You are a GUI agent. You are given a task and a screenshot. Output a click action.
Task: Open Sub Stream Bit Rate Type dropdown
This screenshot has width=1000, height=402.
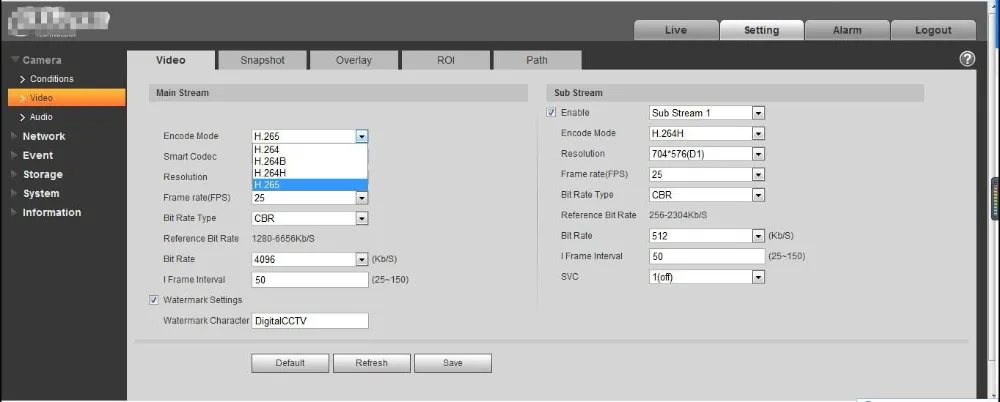(x=758, y=195)
